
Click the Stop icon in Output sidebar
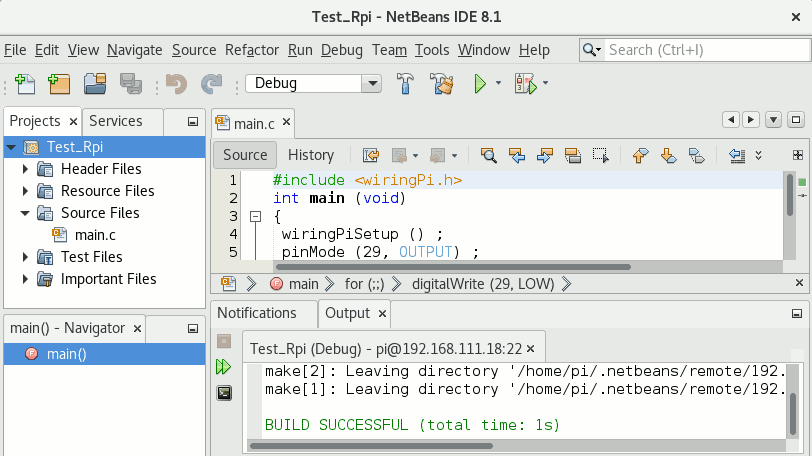tap(224, 341)
